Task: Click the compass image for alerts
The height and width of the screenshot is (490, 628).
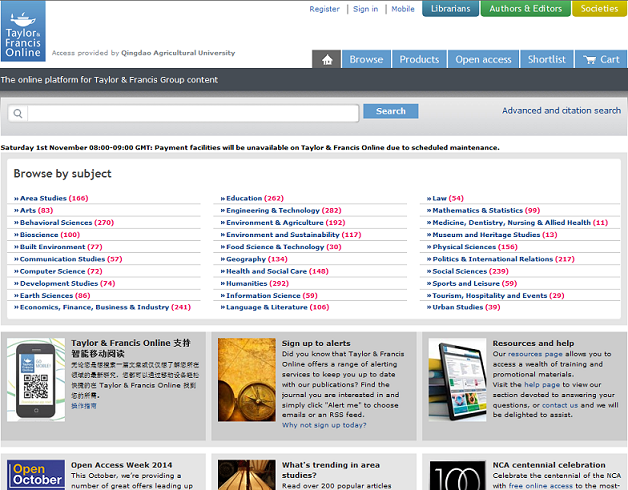Action: [x=247, y=379]
